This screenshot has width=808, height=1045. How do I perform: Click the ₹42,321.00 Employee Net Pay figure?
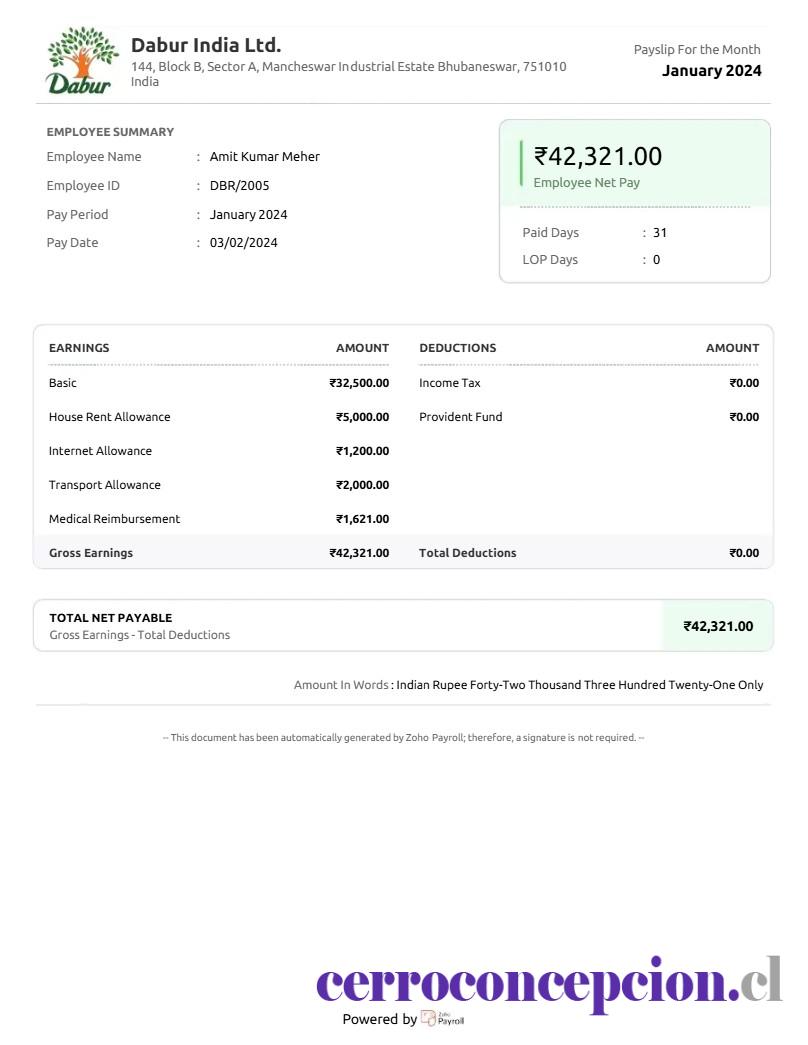point(597,156)
